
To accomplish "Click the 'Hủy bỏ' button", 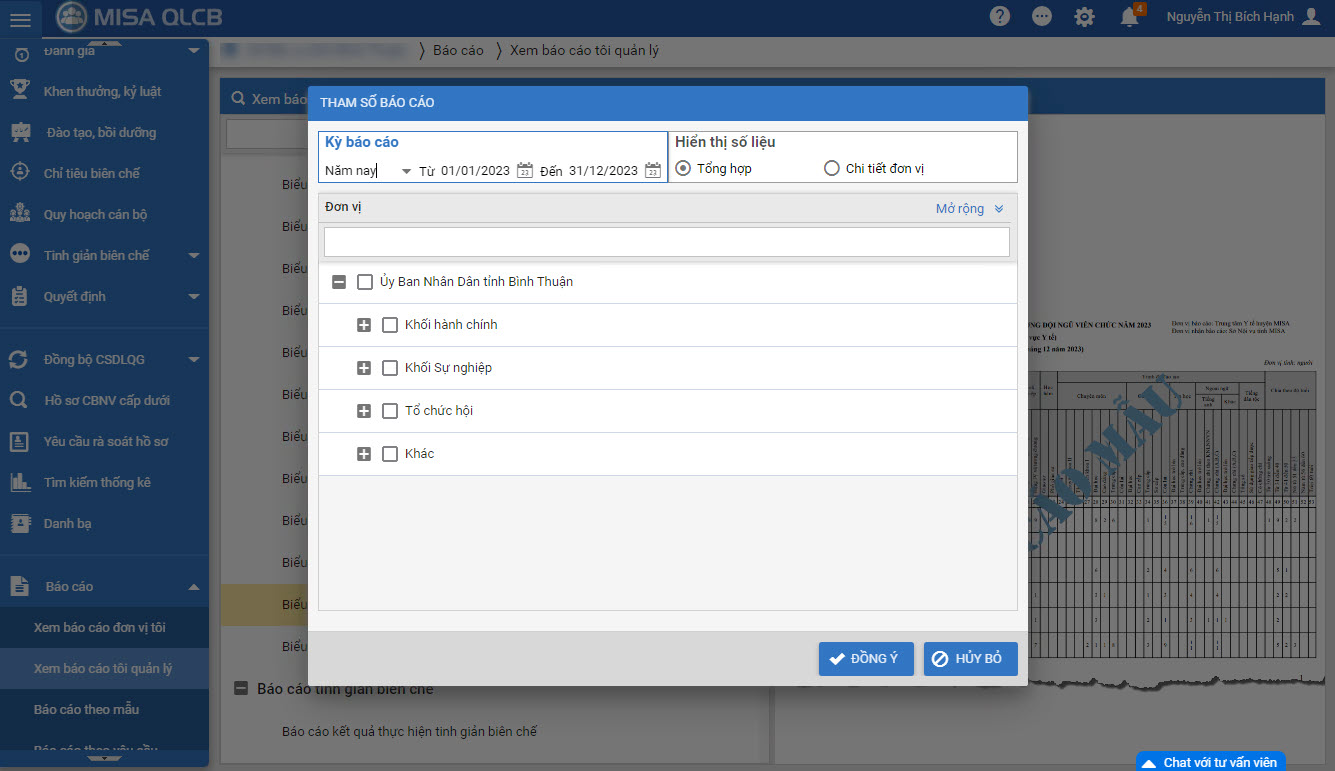I will click(x=970, y=659).
